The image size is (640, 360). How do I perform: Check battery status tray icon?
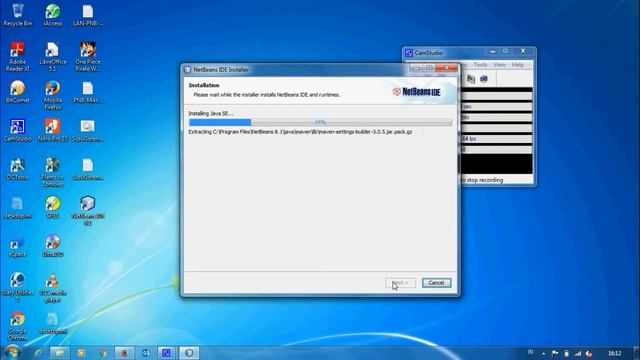coord(566,353)
